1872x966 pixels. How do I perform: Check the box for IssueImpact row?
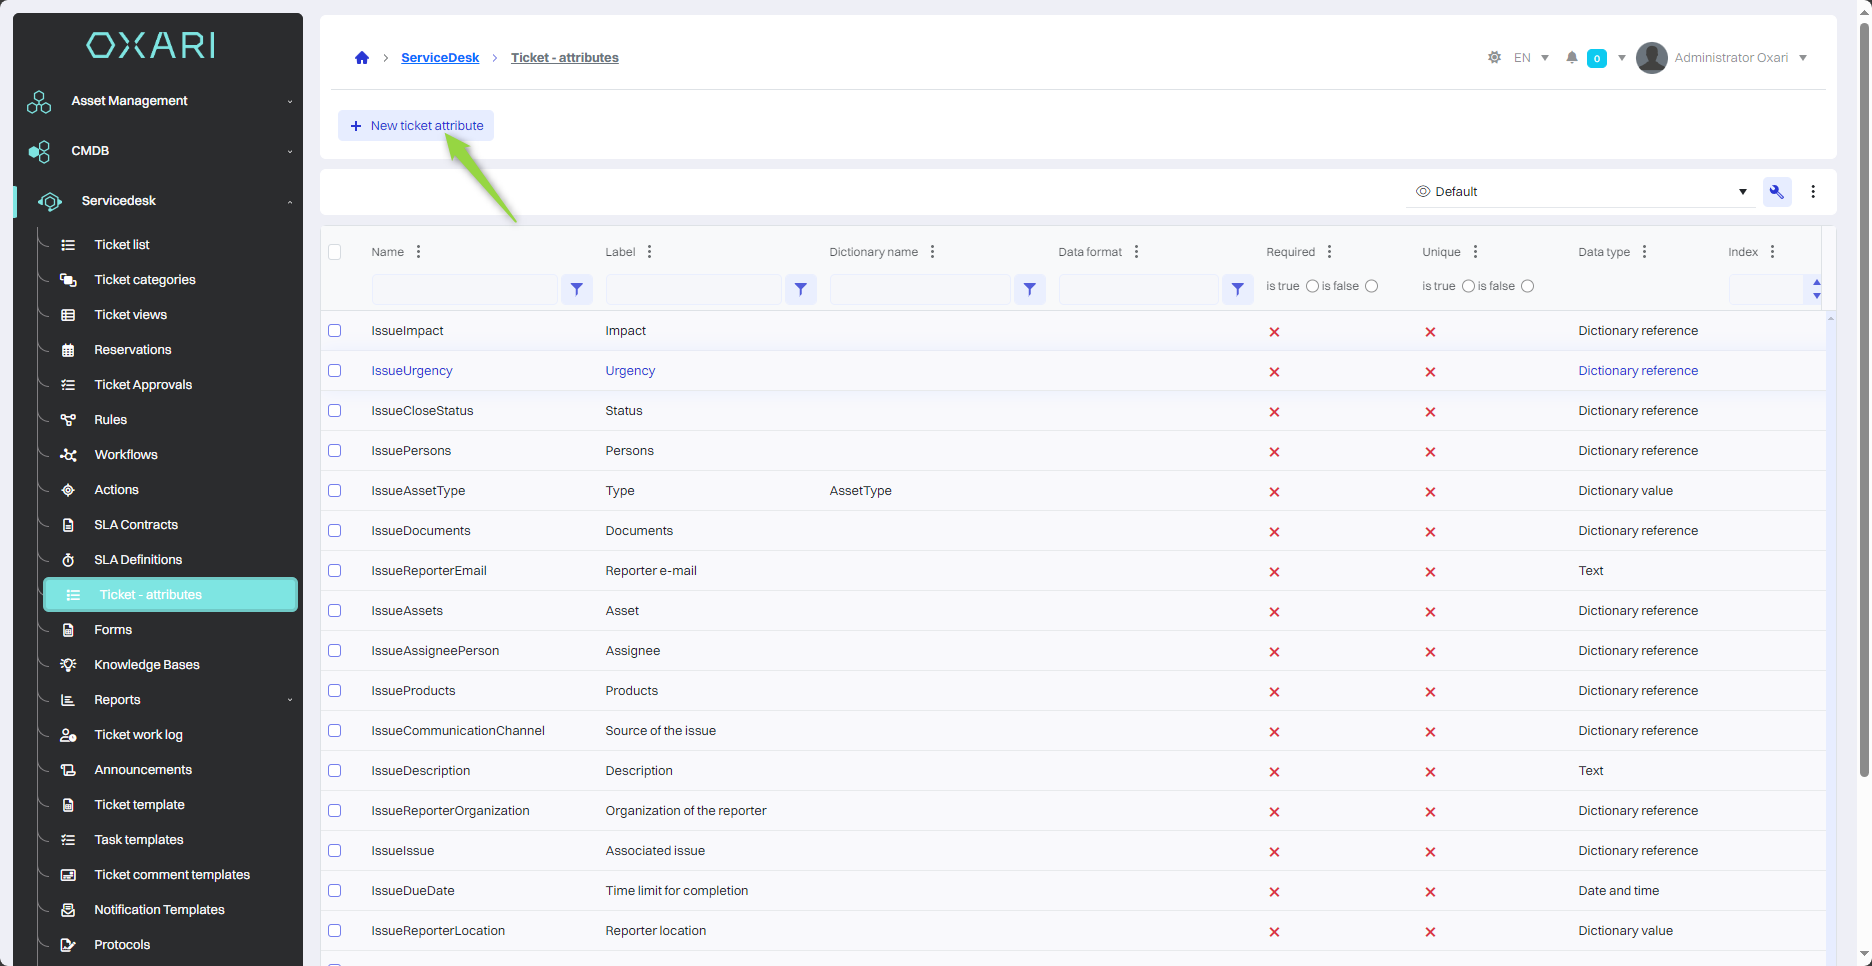click(335, 331)
